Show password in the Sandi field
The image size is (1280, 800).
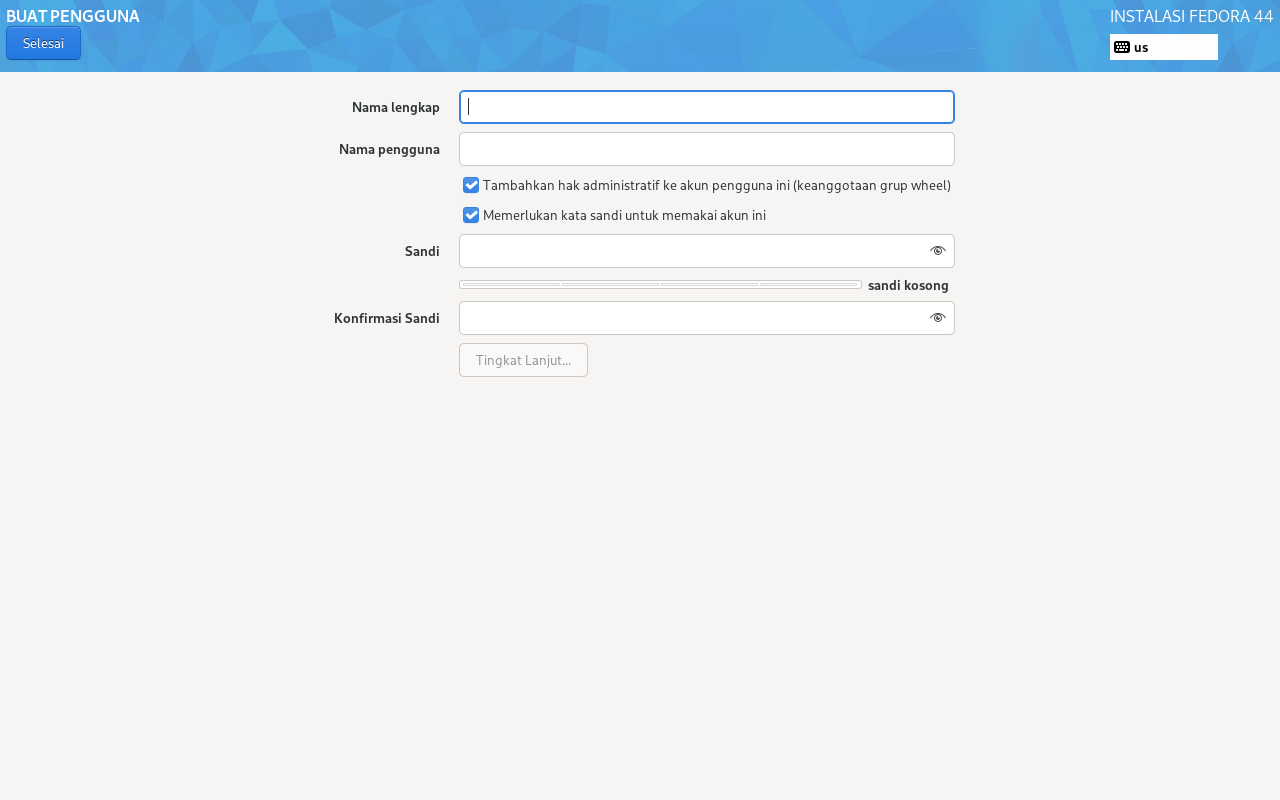tap(937, 251)
